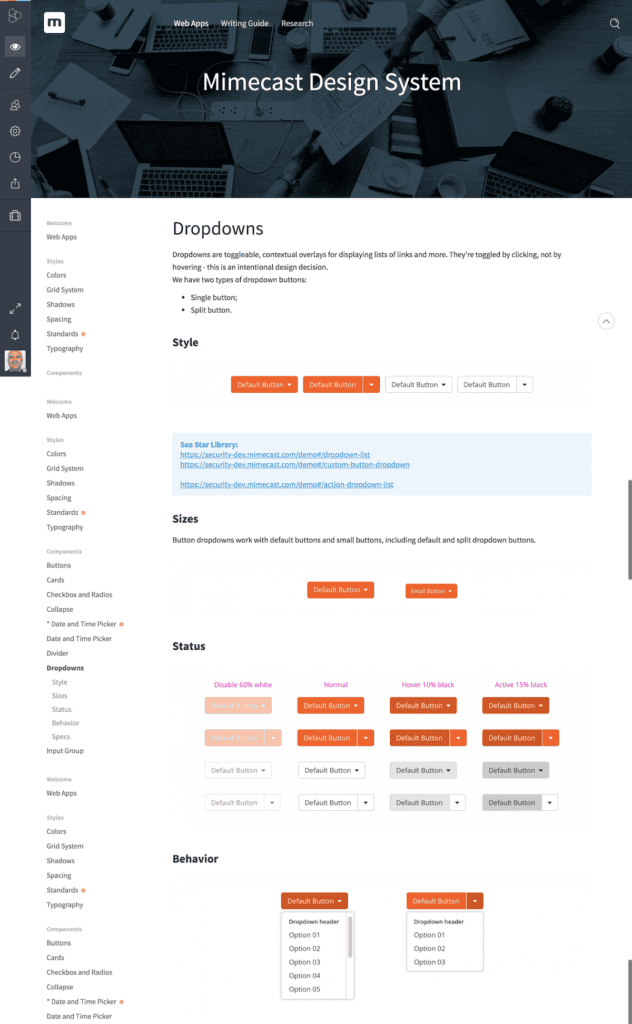
Task: Jump to Behavior subsection in sidebar
Action: coord(65,723)
